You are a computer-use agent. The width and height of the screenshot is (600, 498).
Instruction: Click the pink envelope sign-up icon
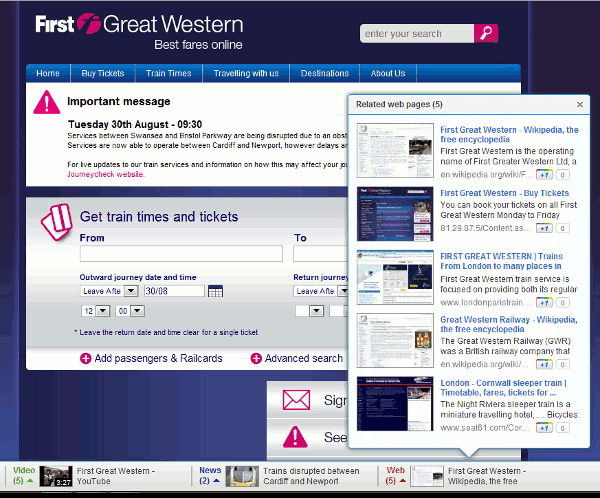(296, 400)
